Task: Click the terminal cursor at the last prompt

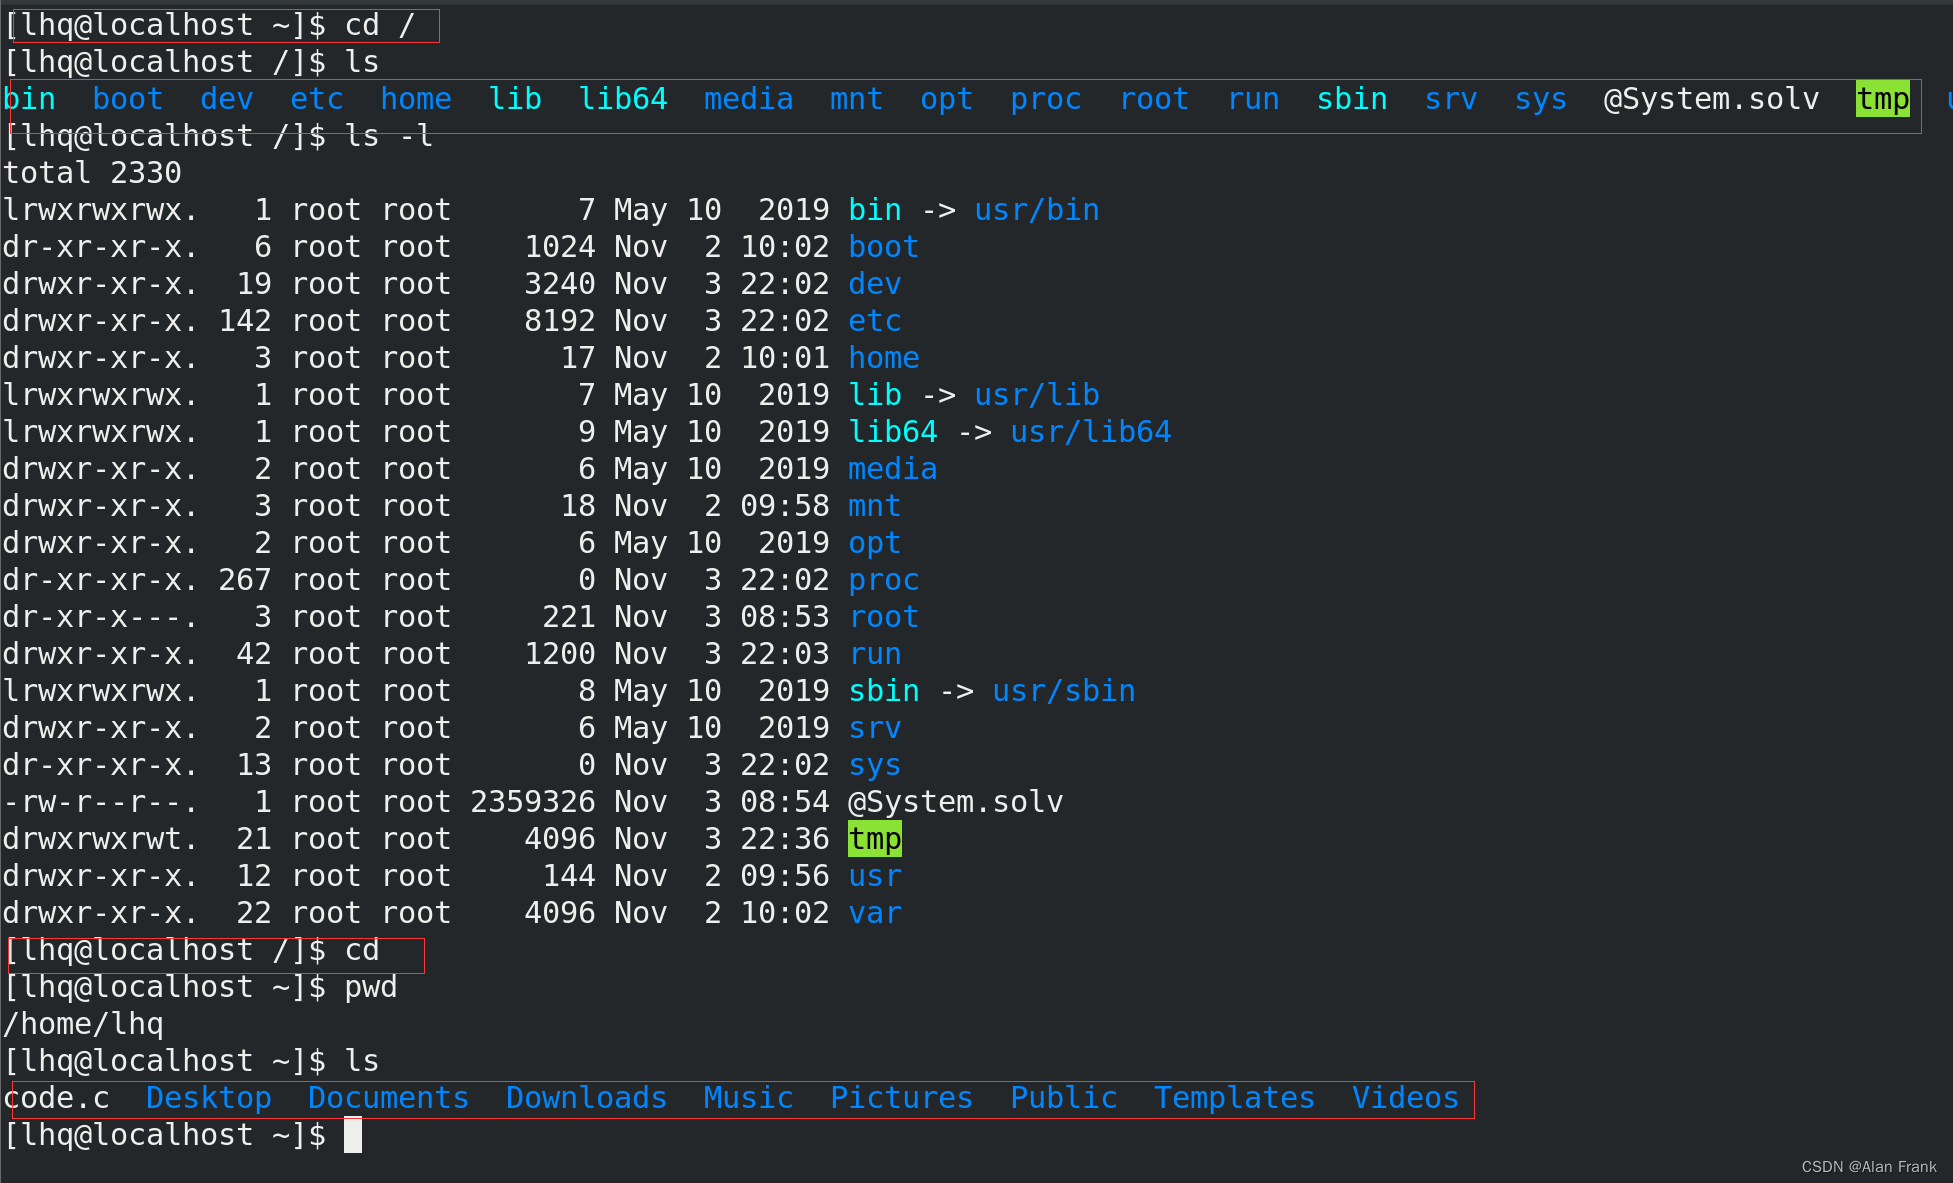Action: click(x=353, y=1135)
